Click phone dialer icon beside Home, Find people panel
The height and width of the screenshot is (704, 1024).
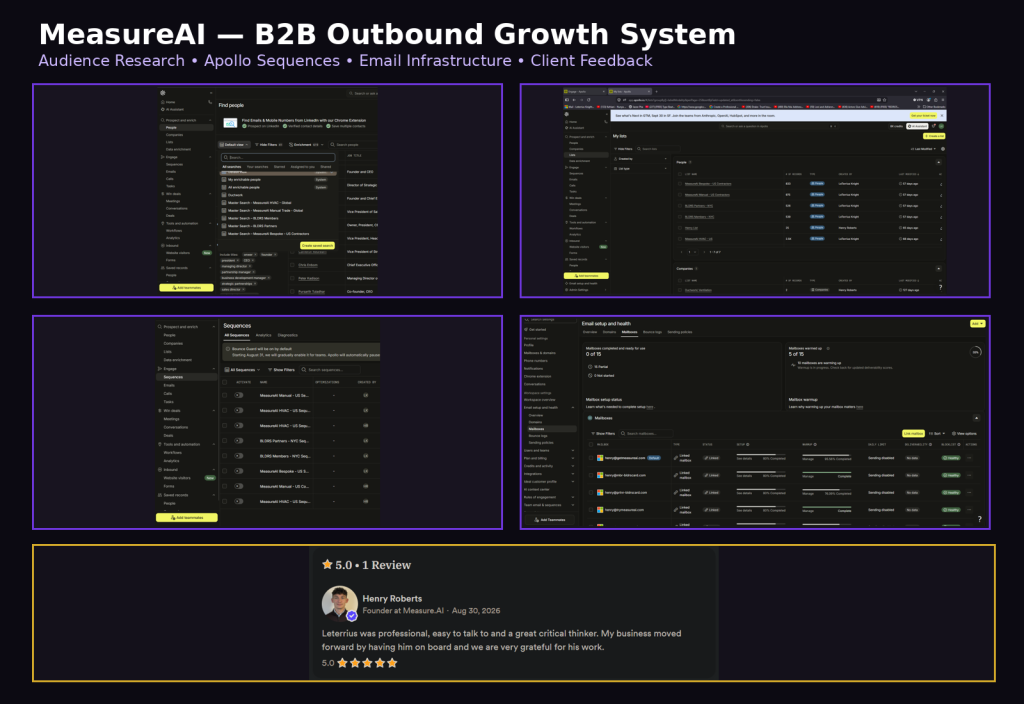[210, 103]
